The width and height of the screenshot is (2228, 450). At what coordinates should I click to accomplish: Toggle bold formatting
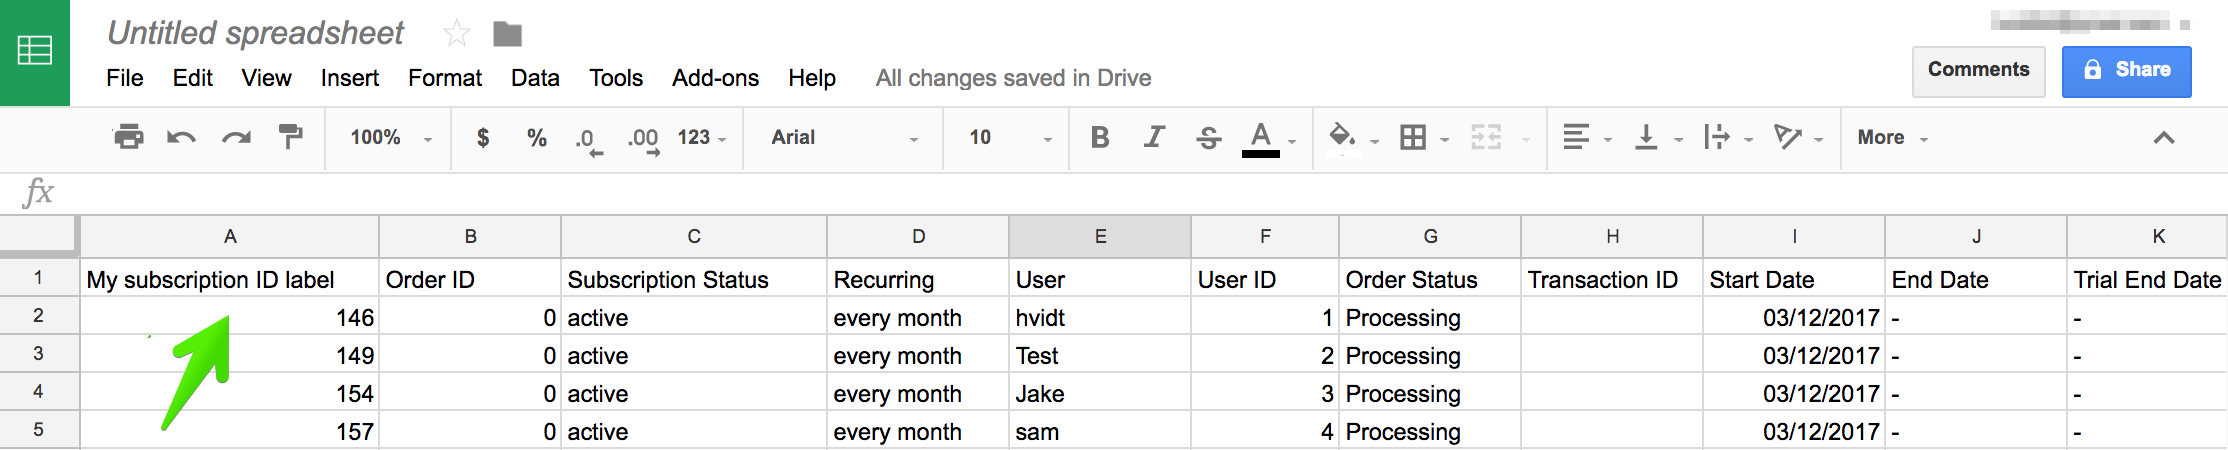pyautogui.click(x=1100, y=137)
